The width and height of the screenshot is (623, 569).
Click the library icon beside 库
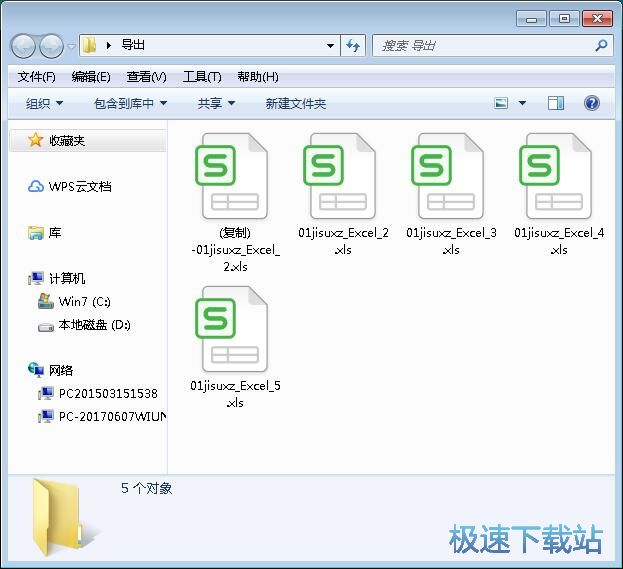click(x=36, y=232)
